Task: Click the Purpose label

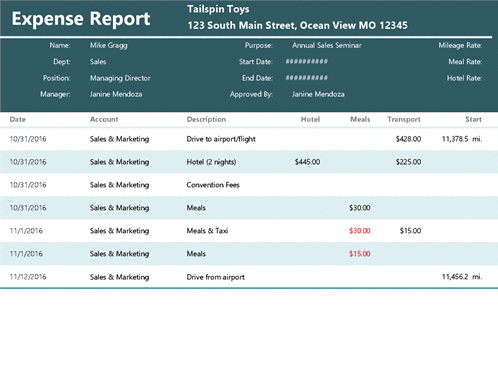Action: pyautogui.click(x=259, y=45)
